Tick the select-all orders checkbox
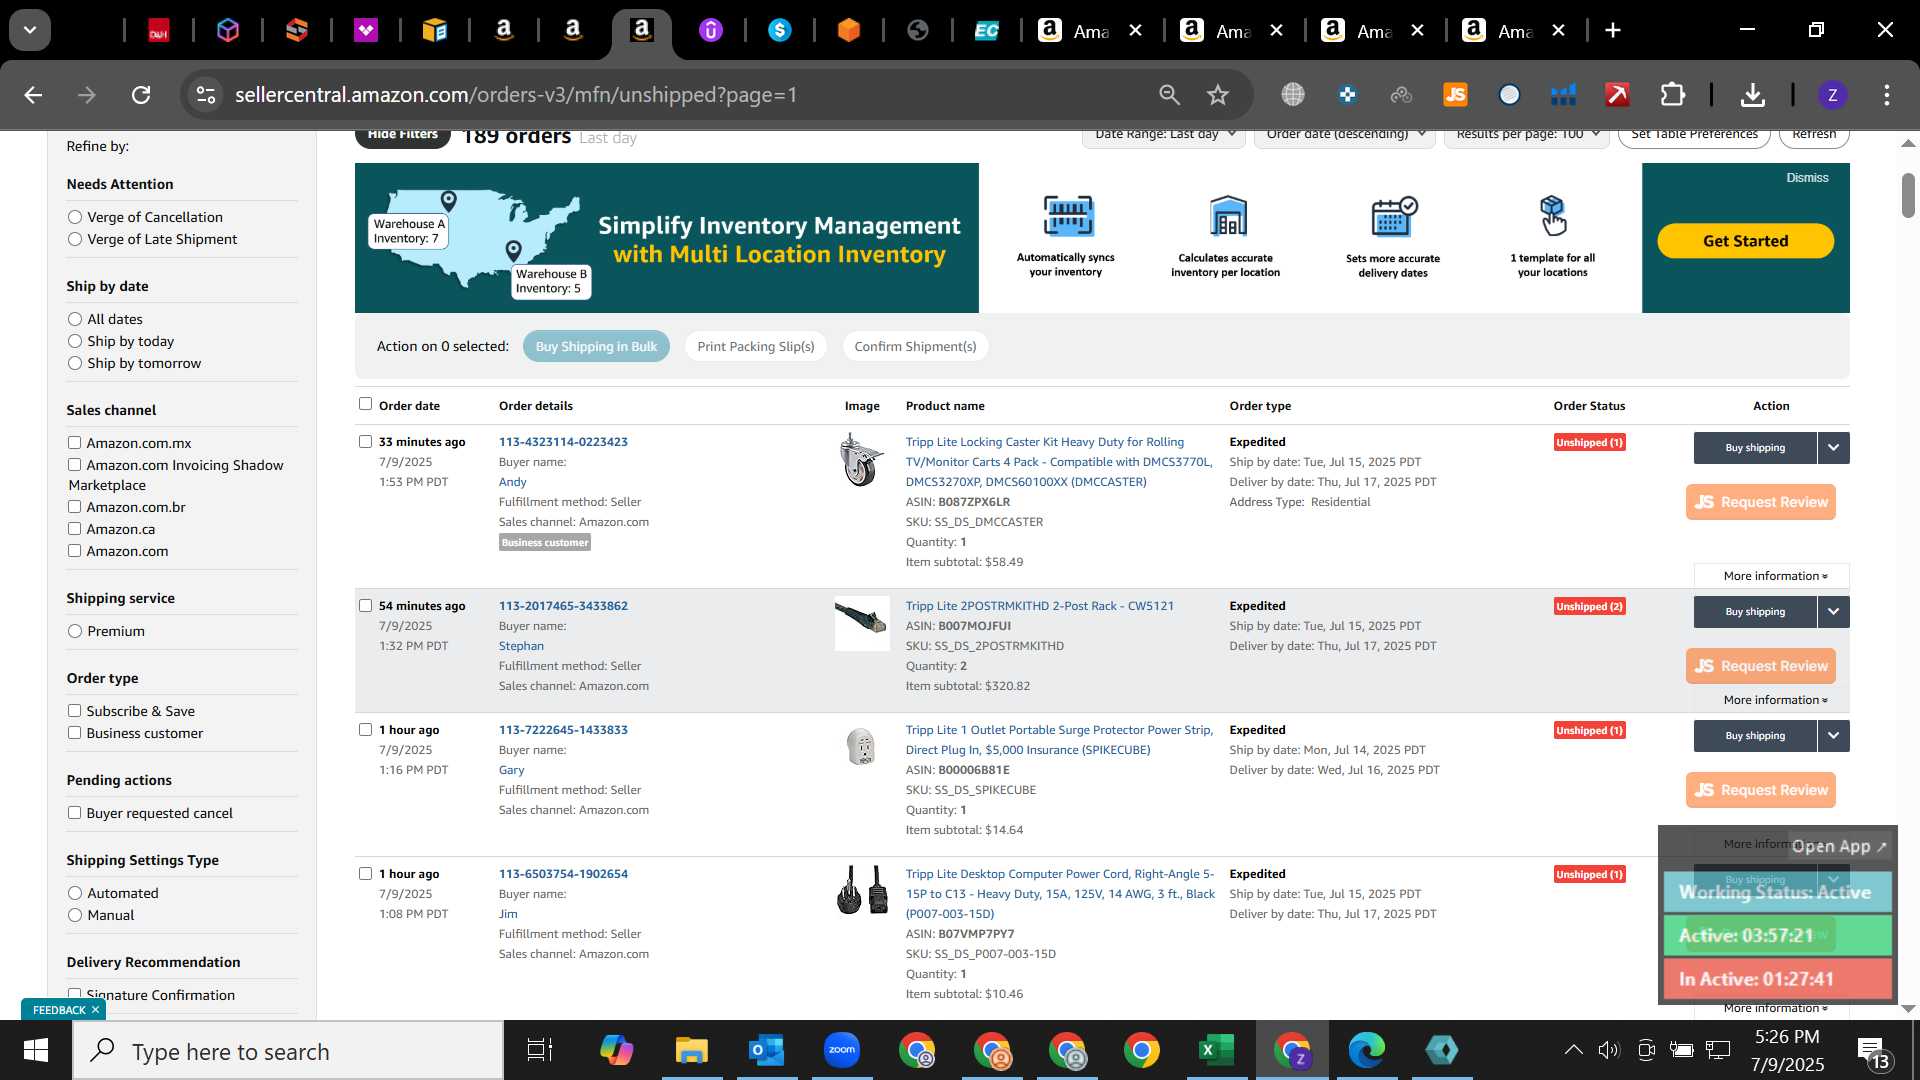 coord(365,404)
